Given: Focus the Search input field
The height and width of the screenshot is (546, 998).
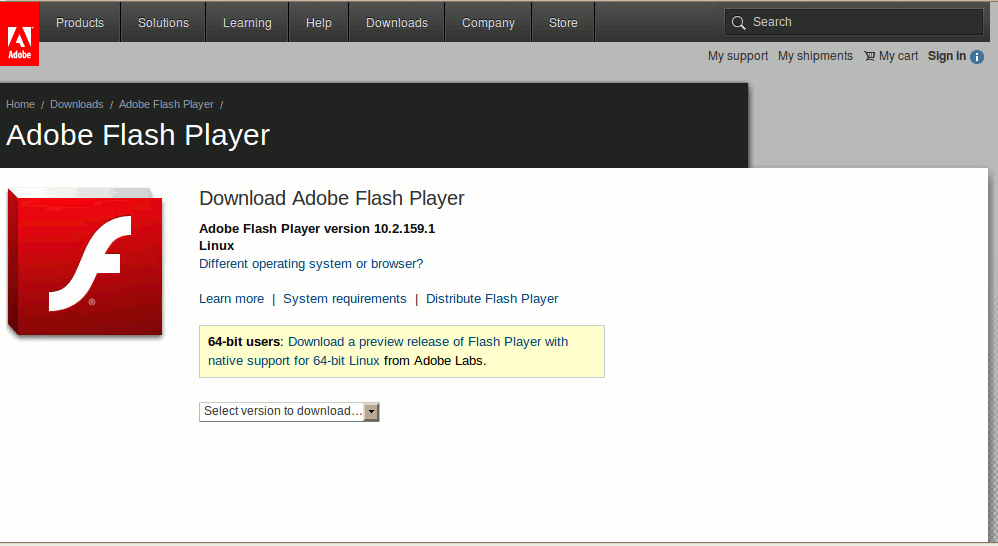Looking at the screenshot, I should click(862, 22).
